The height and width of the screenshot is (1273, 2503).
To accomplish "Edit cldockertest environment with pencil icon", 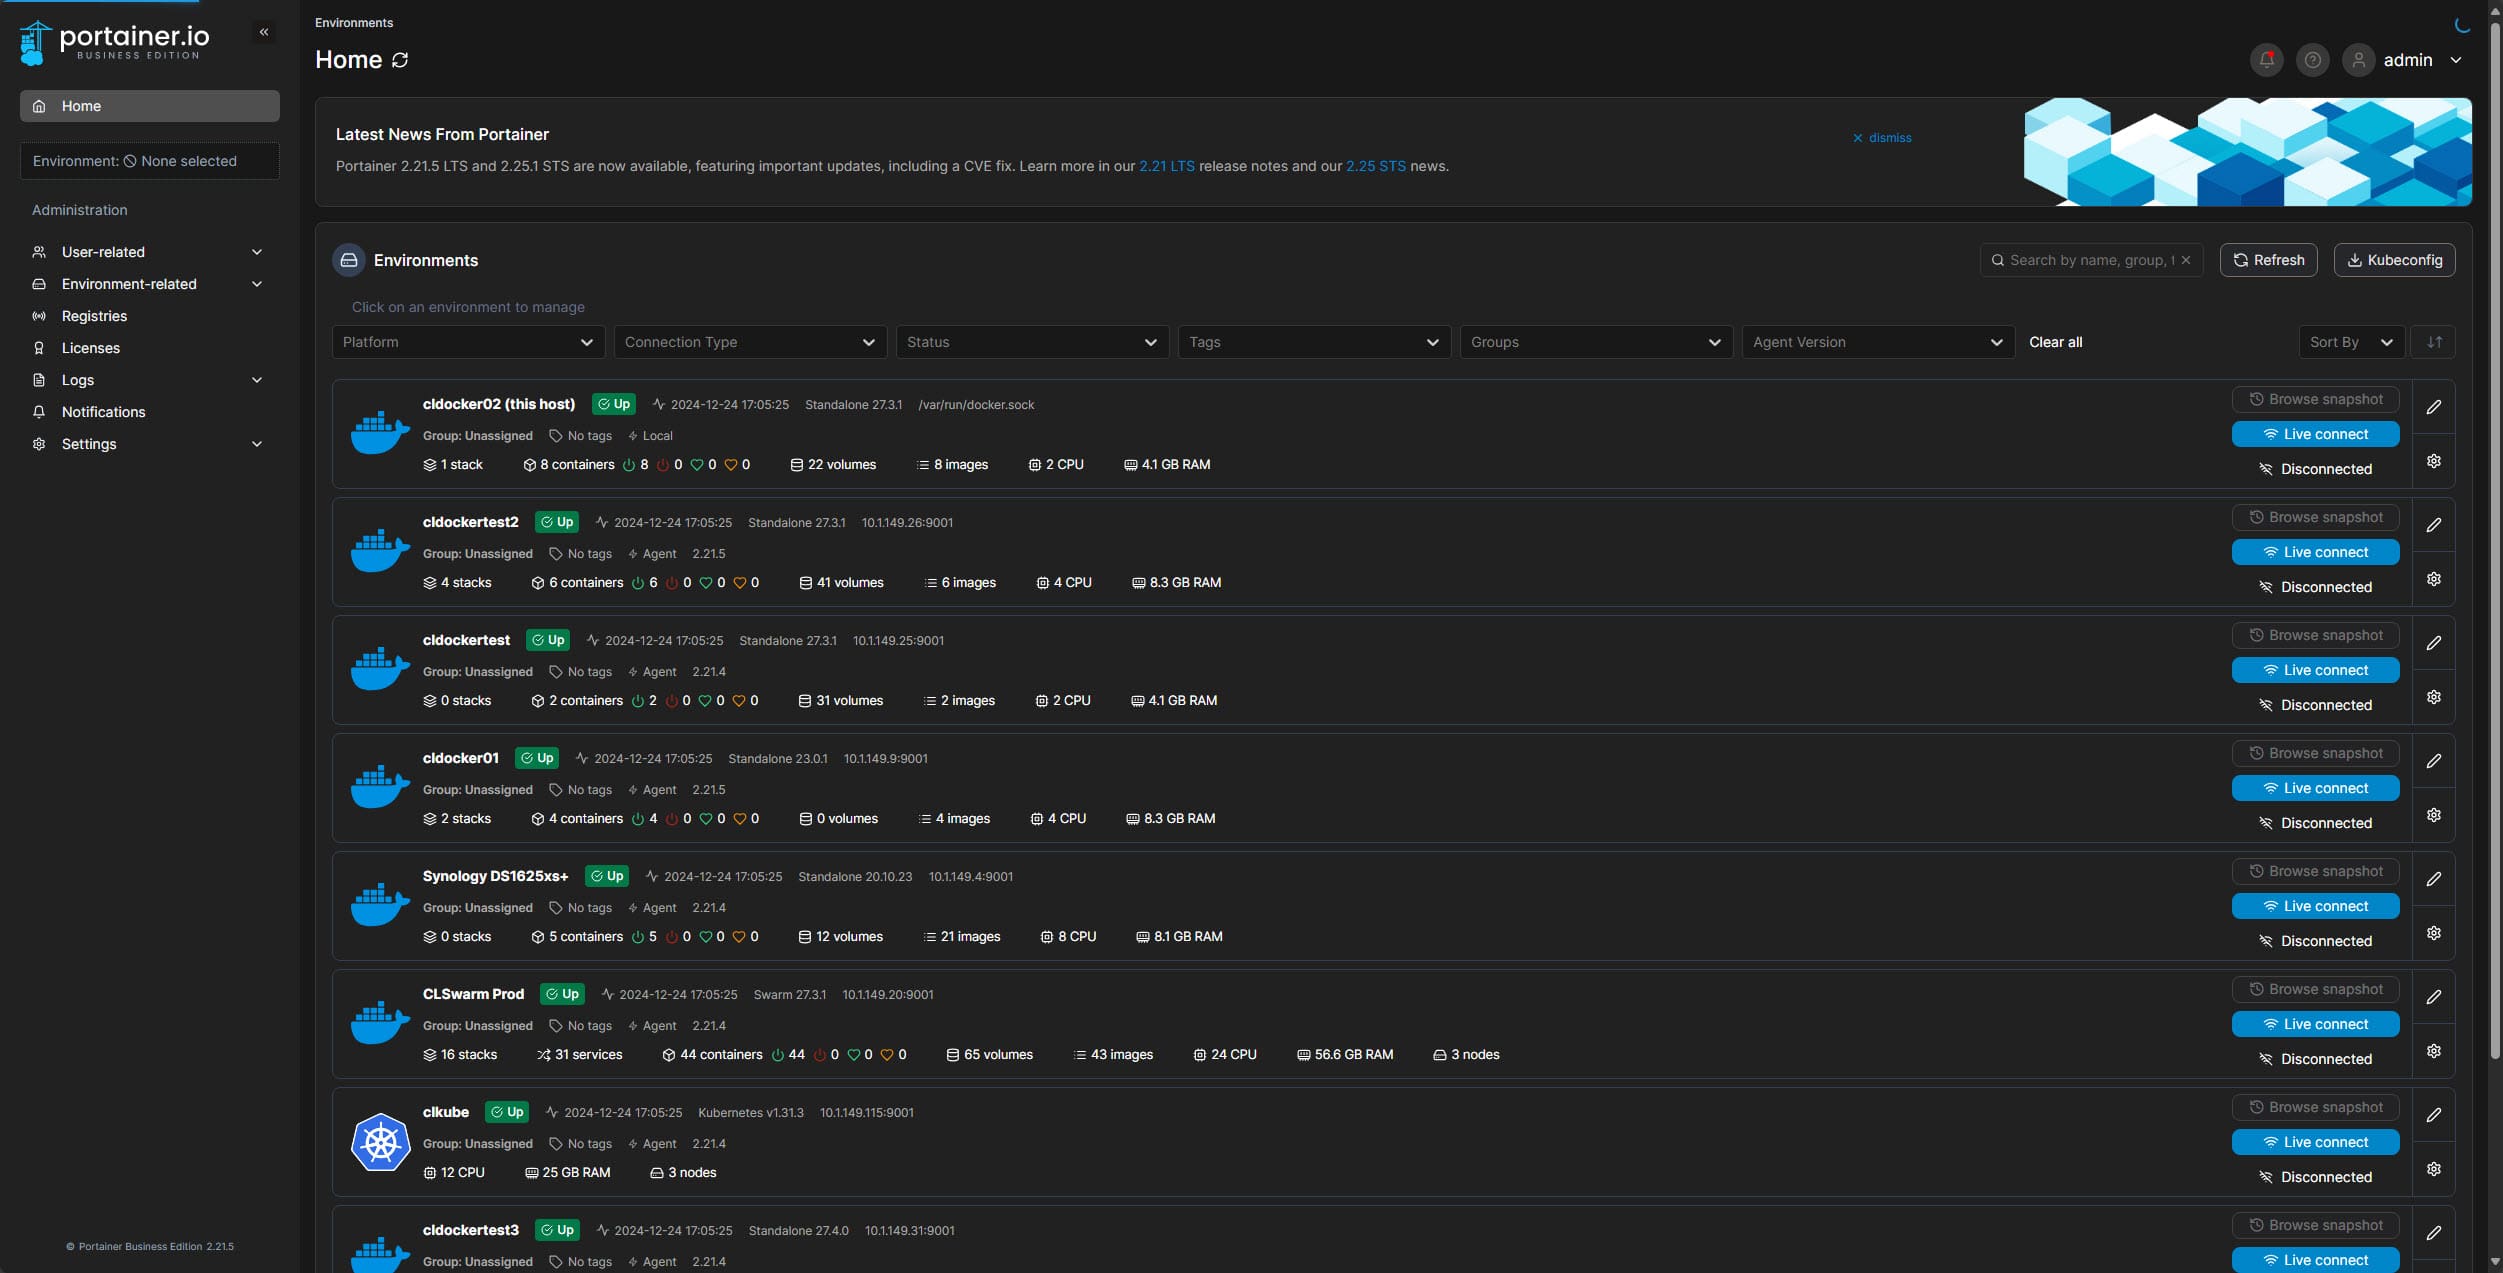I will tap(2434, 643).
